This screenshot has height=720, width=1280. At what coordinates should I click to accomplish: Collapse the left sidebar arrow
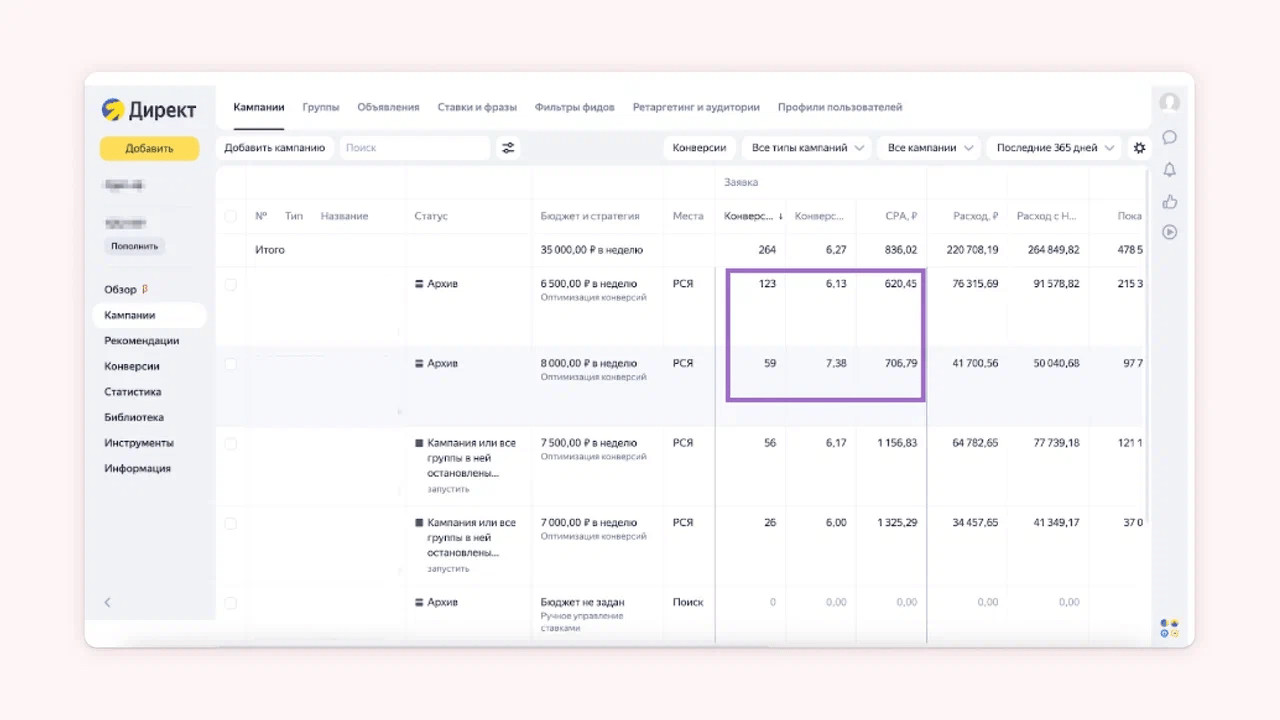[x=108, y=602]
